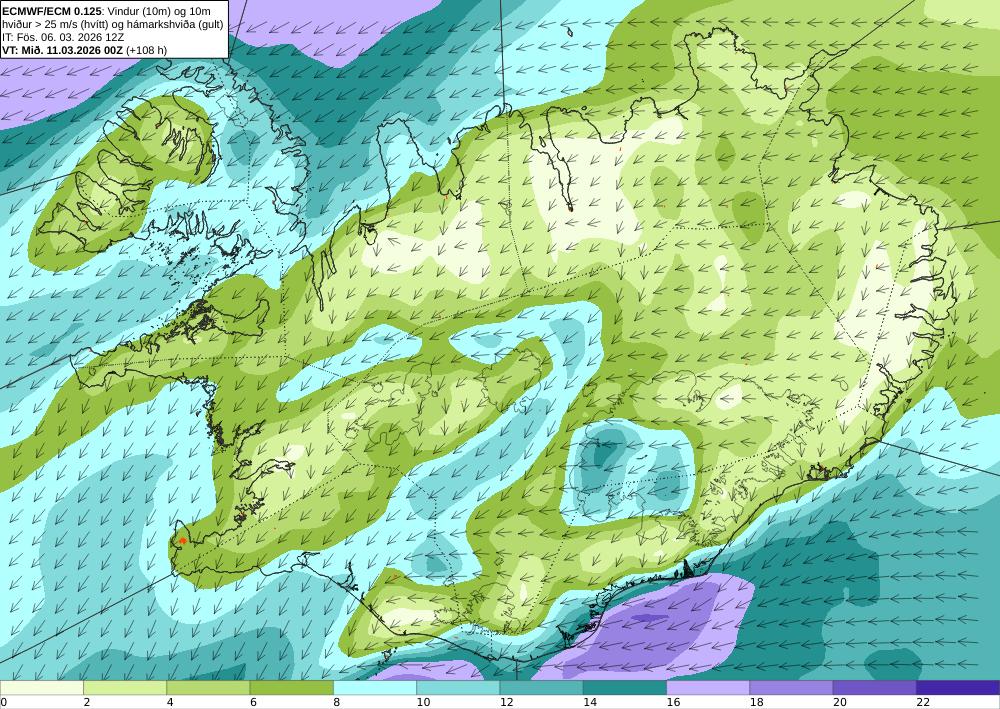Click the "hviður > 25 m/s (hvítt)" line
This screenshot has width=1000, height=709.
tap(57, 24)
